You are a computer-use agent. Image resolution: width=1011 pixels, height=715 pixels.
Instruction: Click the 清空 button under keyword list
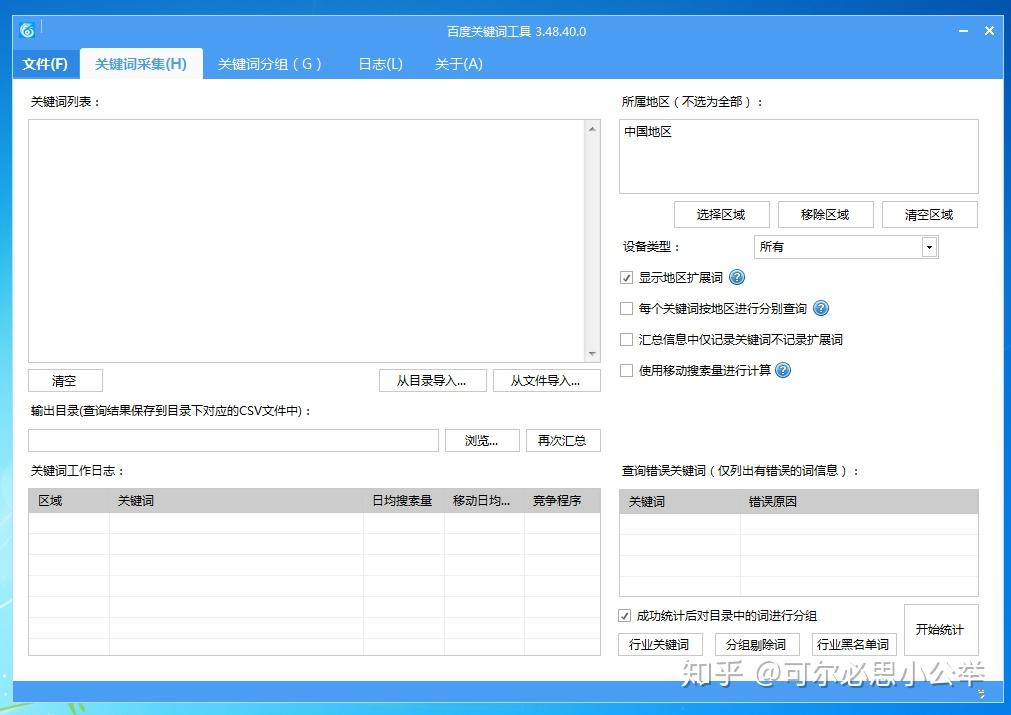pos(65,380)
